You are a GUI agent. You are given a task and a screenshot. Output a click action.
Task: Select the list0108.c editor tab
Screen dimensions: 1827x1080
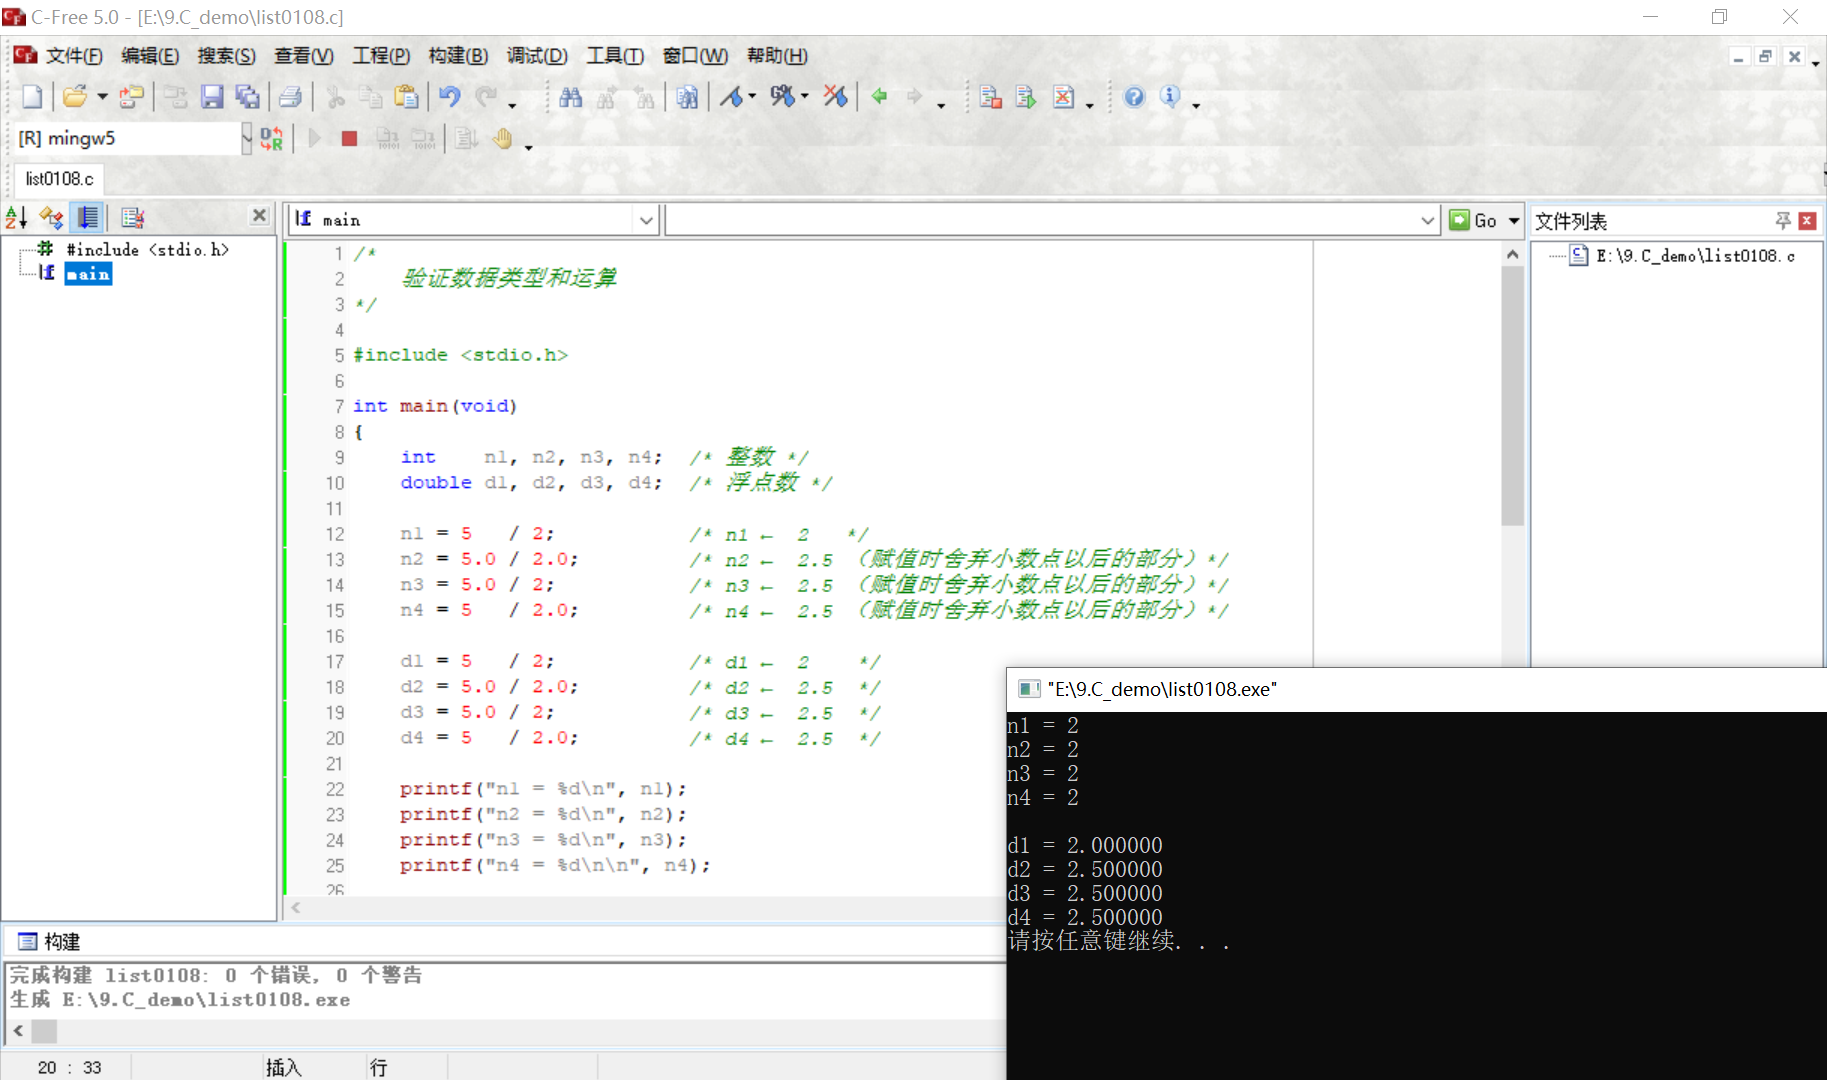(x=59, y=179)
